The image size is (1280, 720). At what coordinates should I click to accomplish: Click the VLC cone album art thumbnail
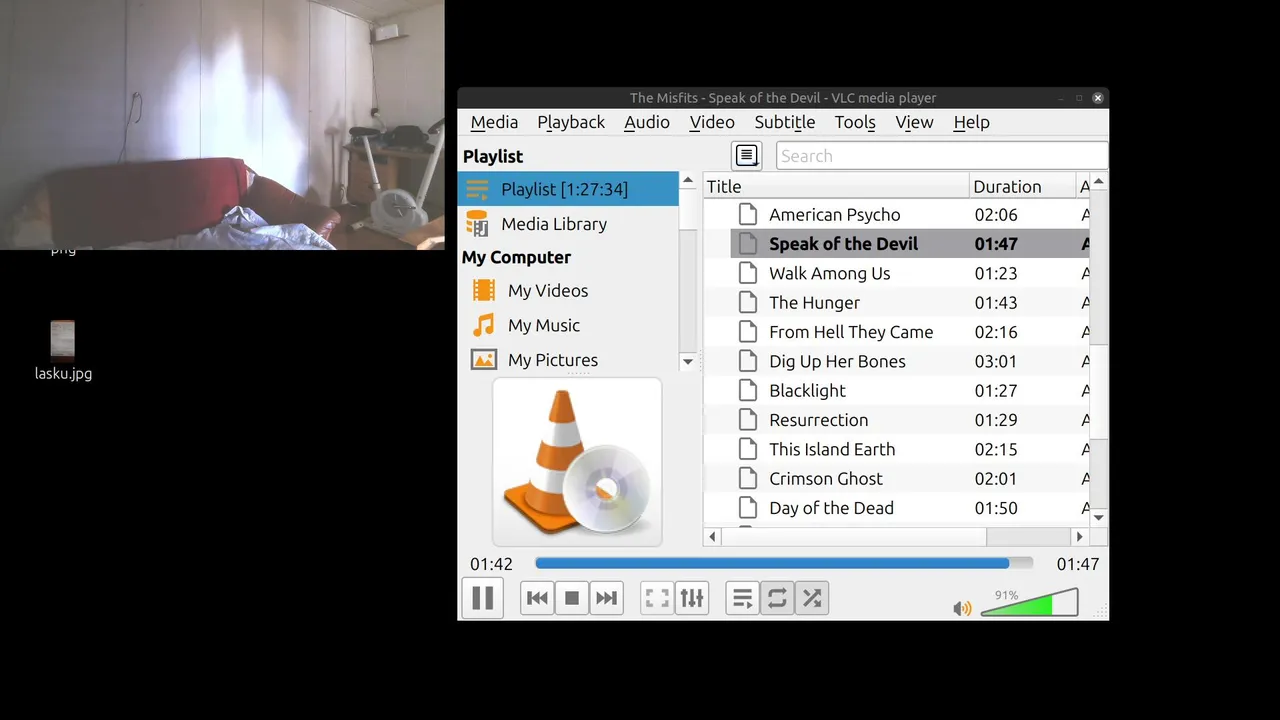[577, 462]
